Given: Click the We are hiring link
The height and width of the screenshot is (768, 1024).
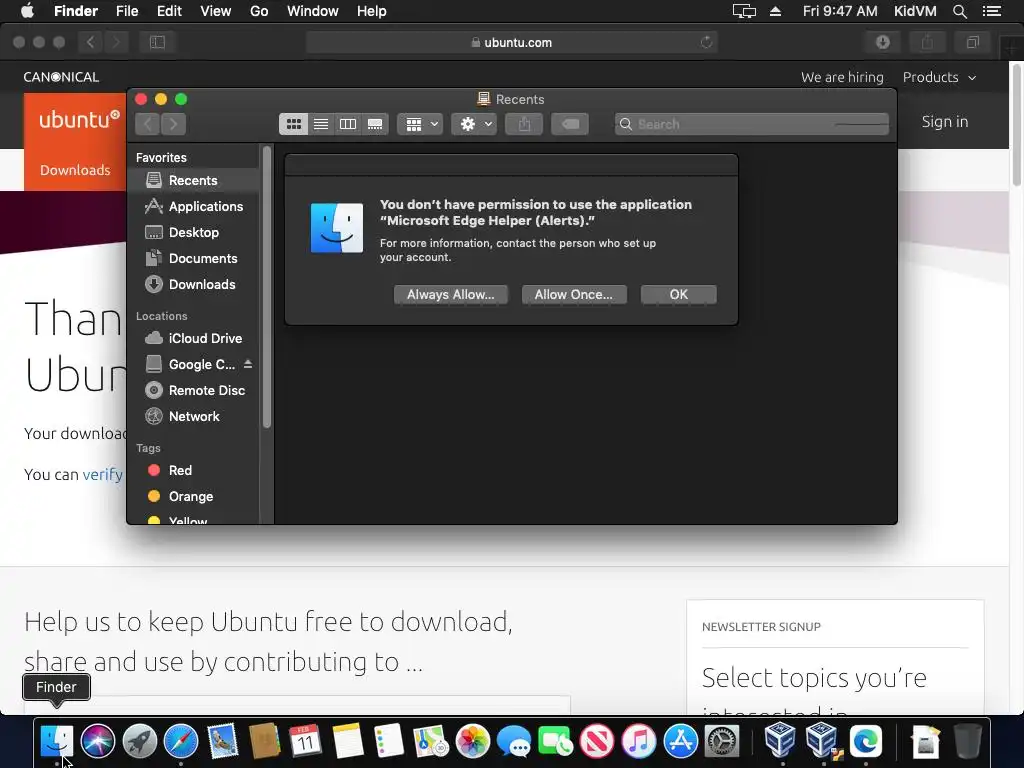Looking at the screenshot, I should point(842,77).
